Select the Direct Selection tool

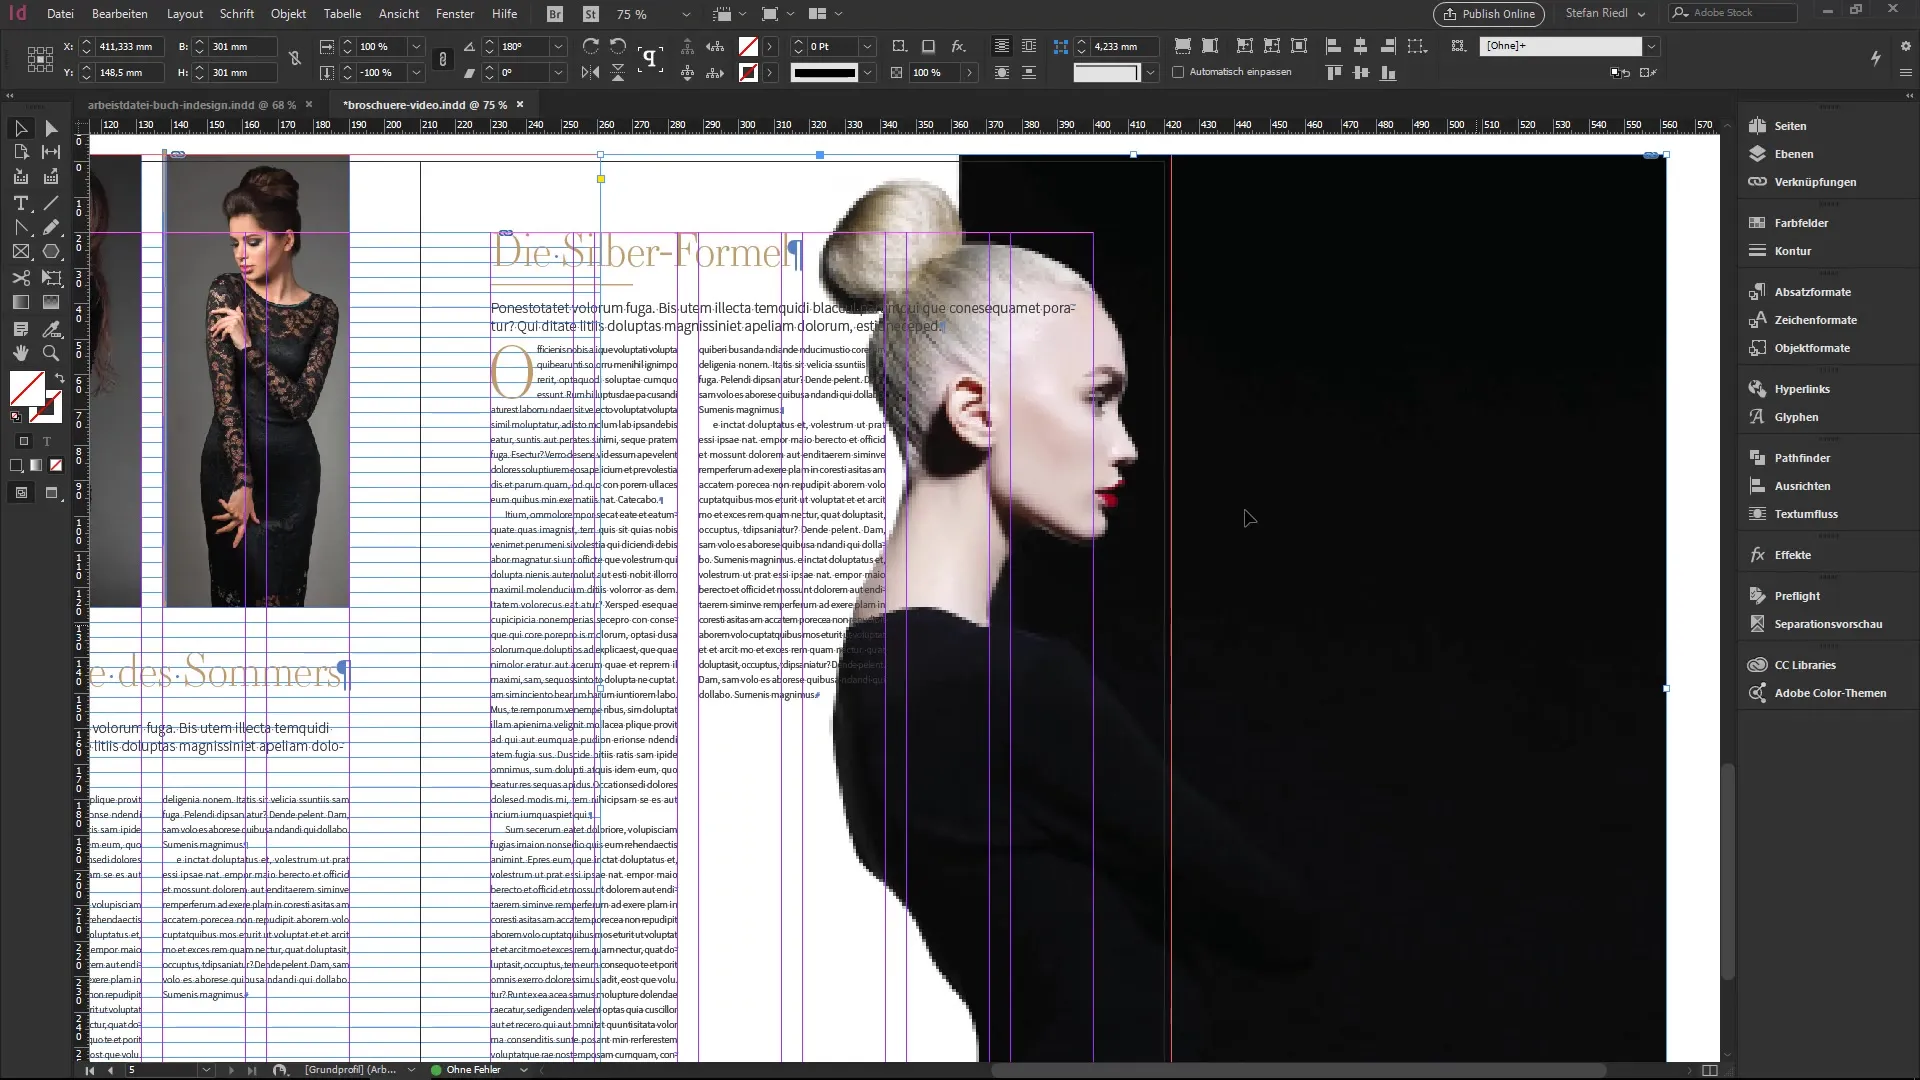[51, 128]
